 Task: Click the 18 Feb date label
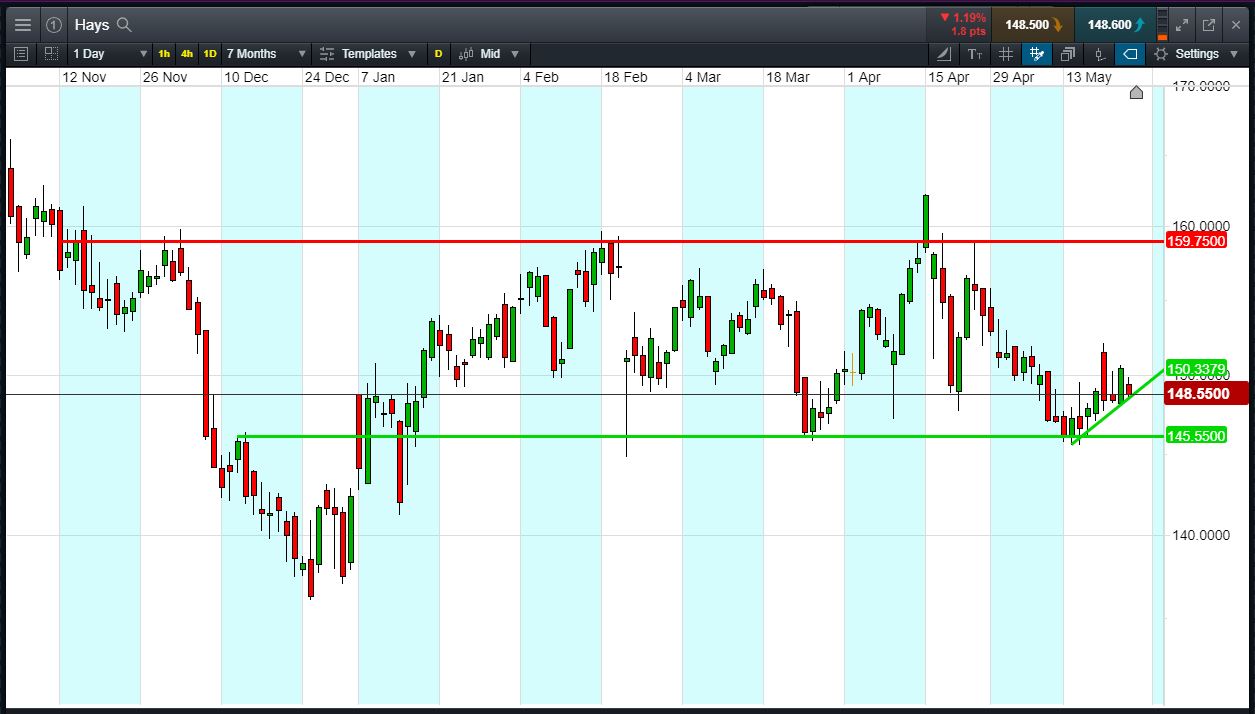click(625, 77)
